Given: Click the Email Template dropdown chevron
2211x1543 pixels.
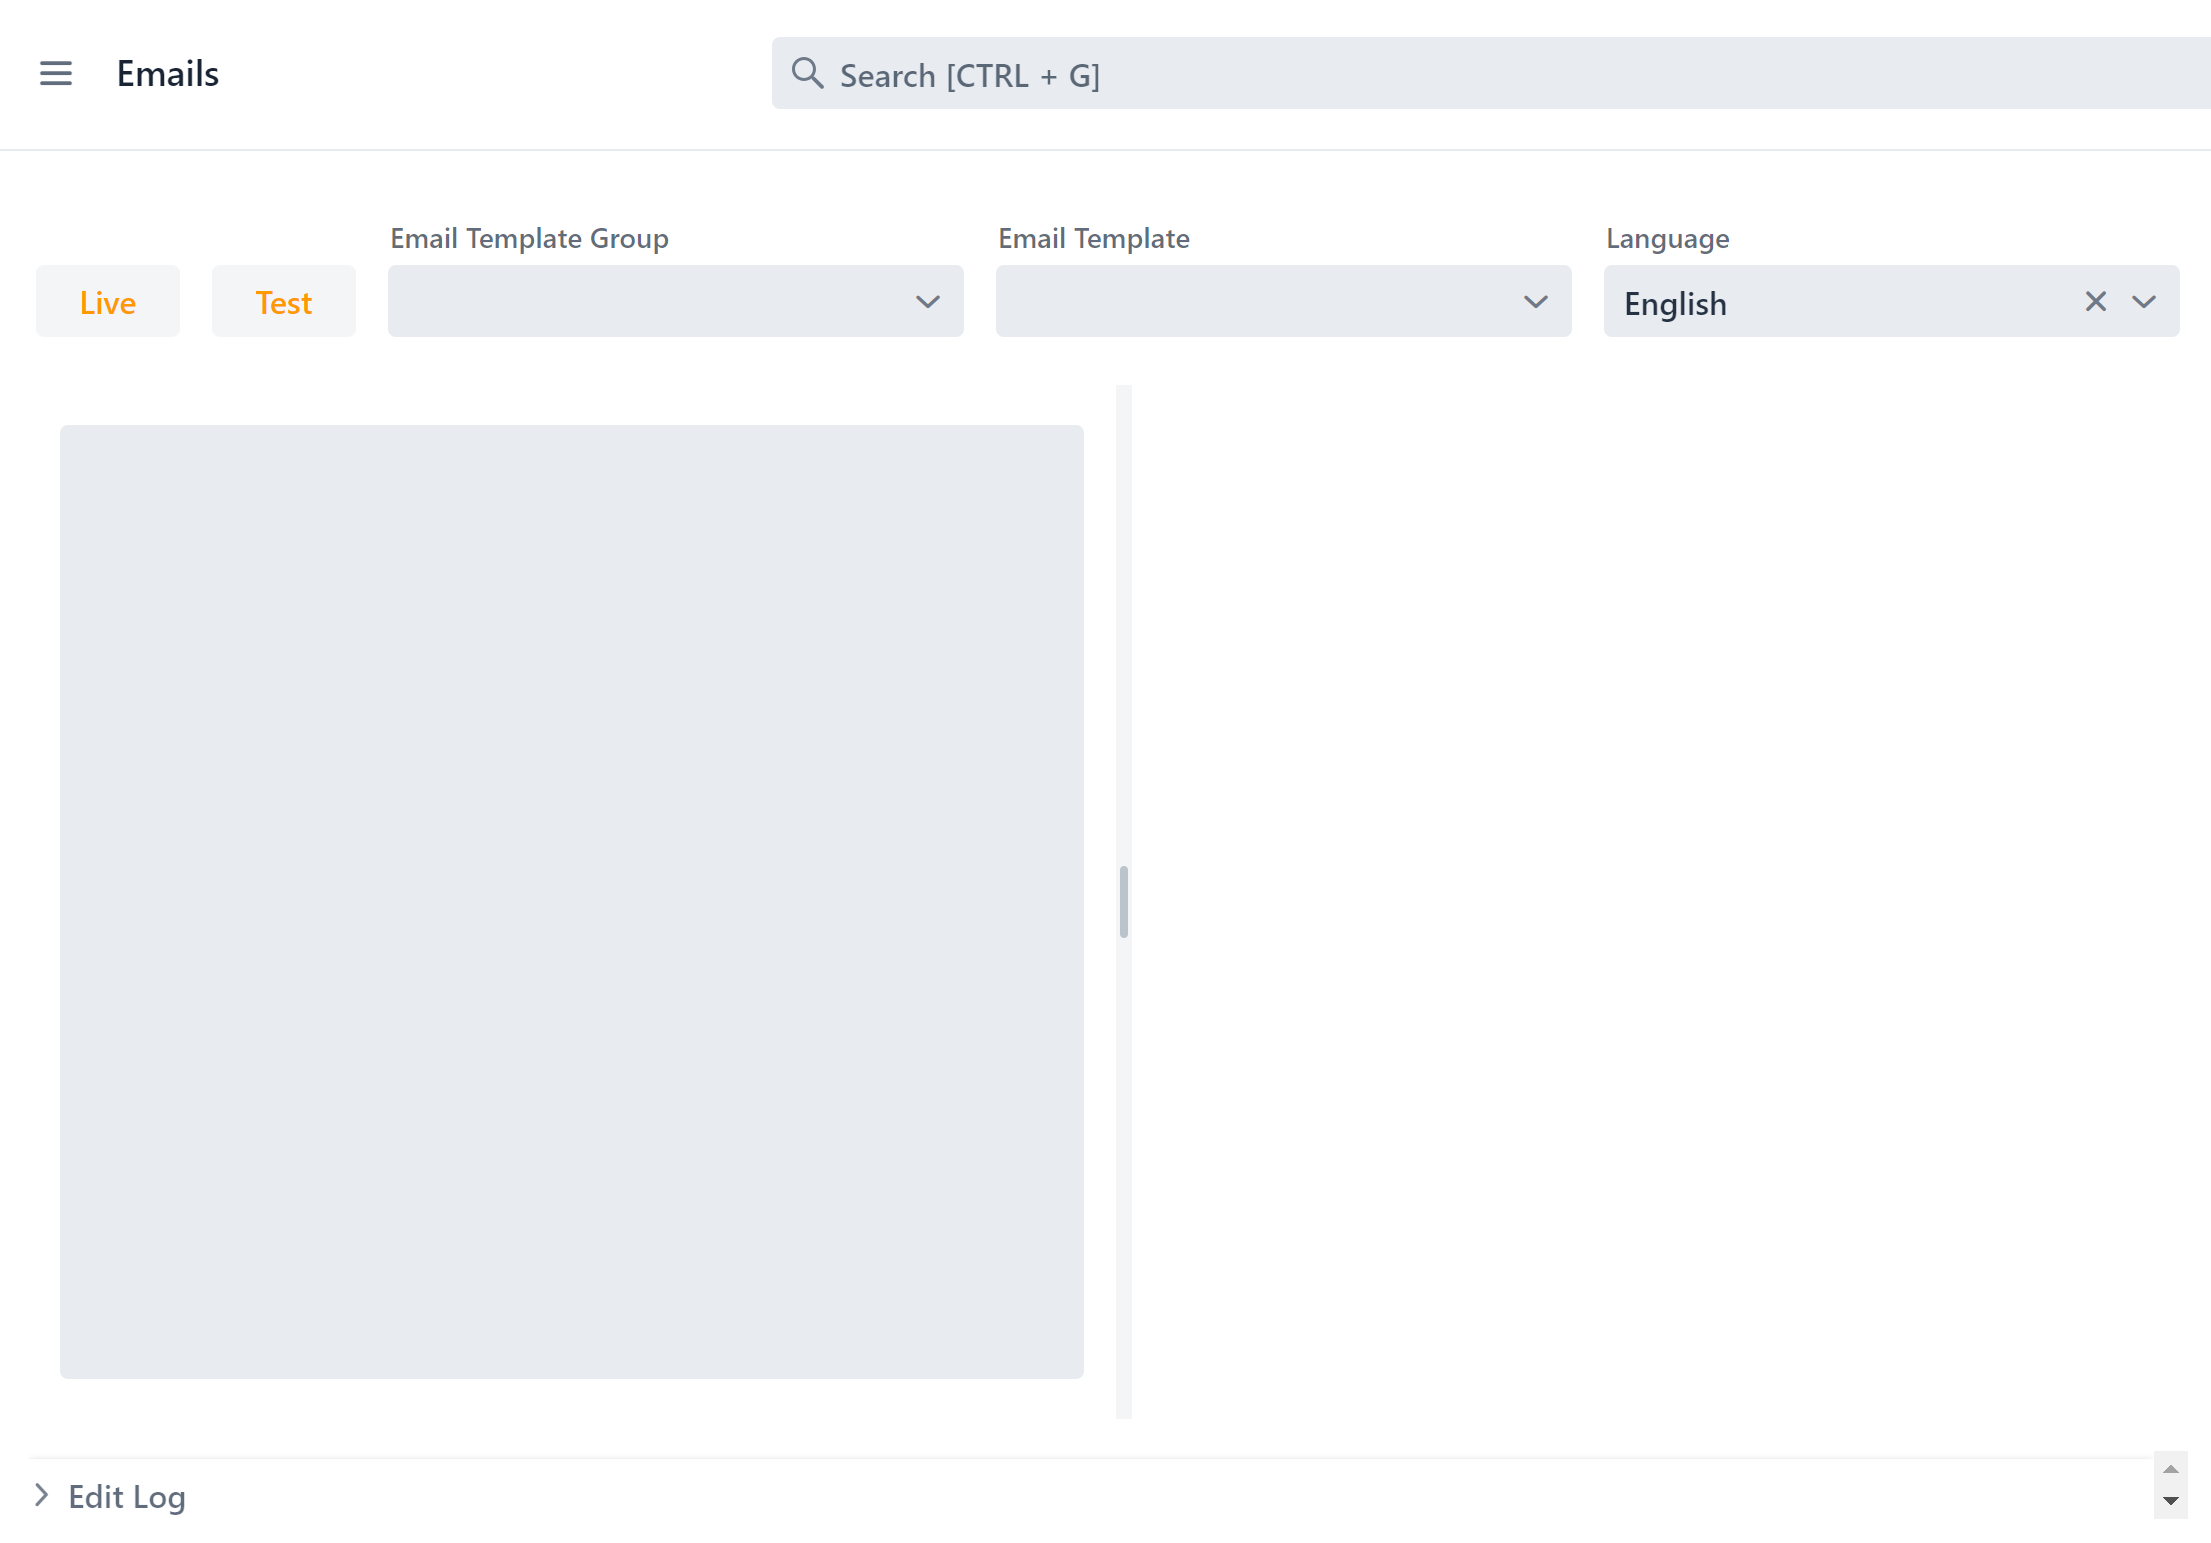Looking at the screenshot, I should pyautogui.click(x=1535, y=301).
